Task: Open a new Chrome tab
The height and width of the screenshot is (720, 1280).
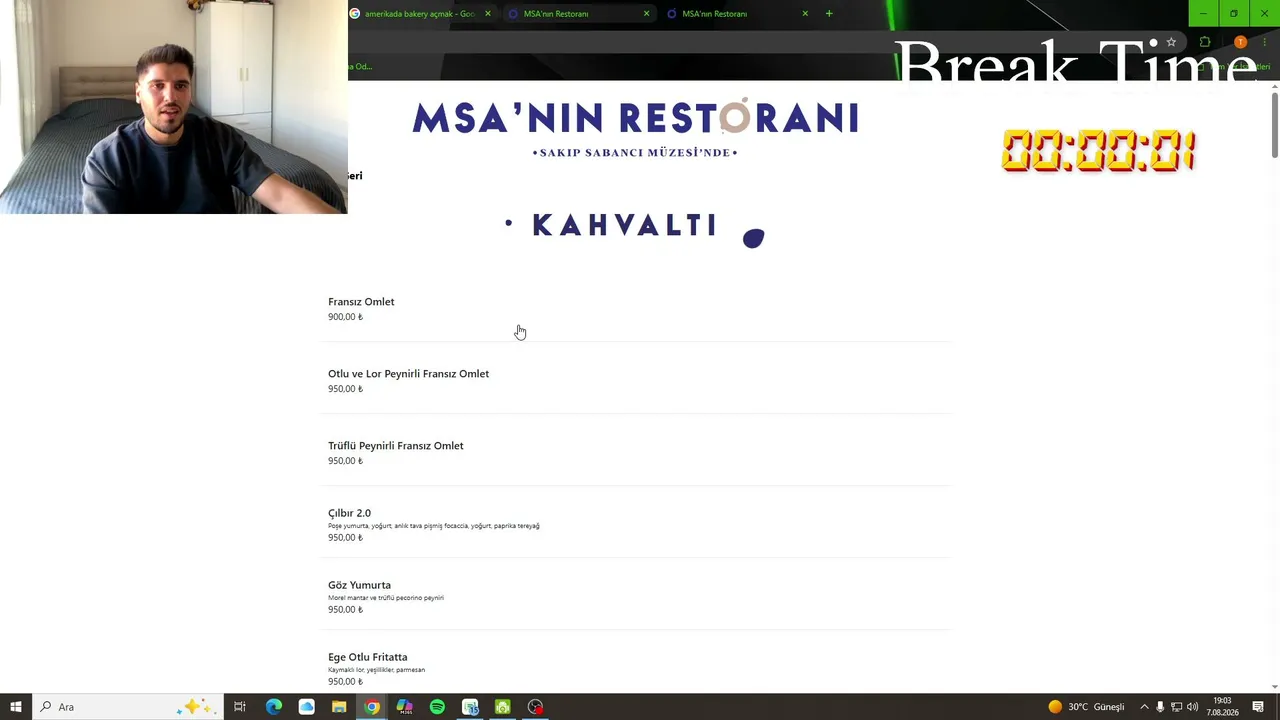Action: click(829, 14)
